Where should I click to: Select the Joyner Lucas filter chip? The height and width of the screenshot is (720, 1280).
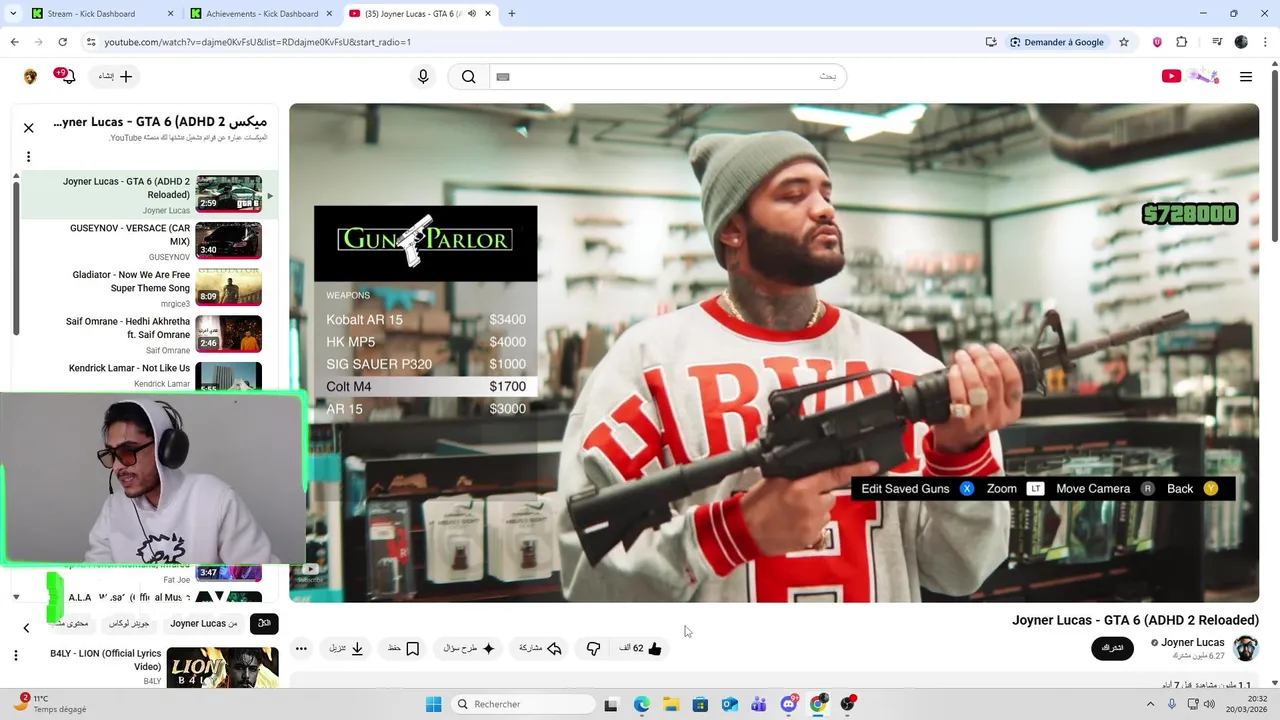click(204, 623)
